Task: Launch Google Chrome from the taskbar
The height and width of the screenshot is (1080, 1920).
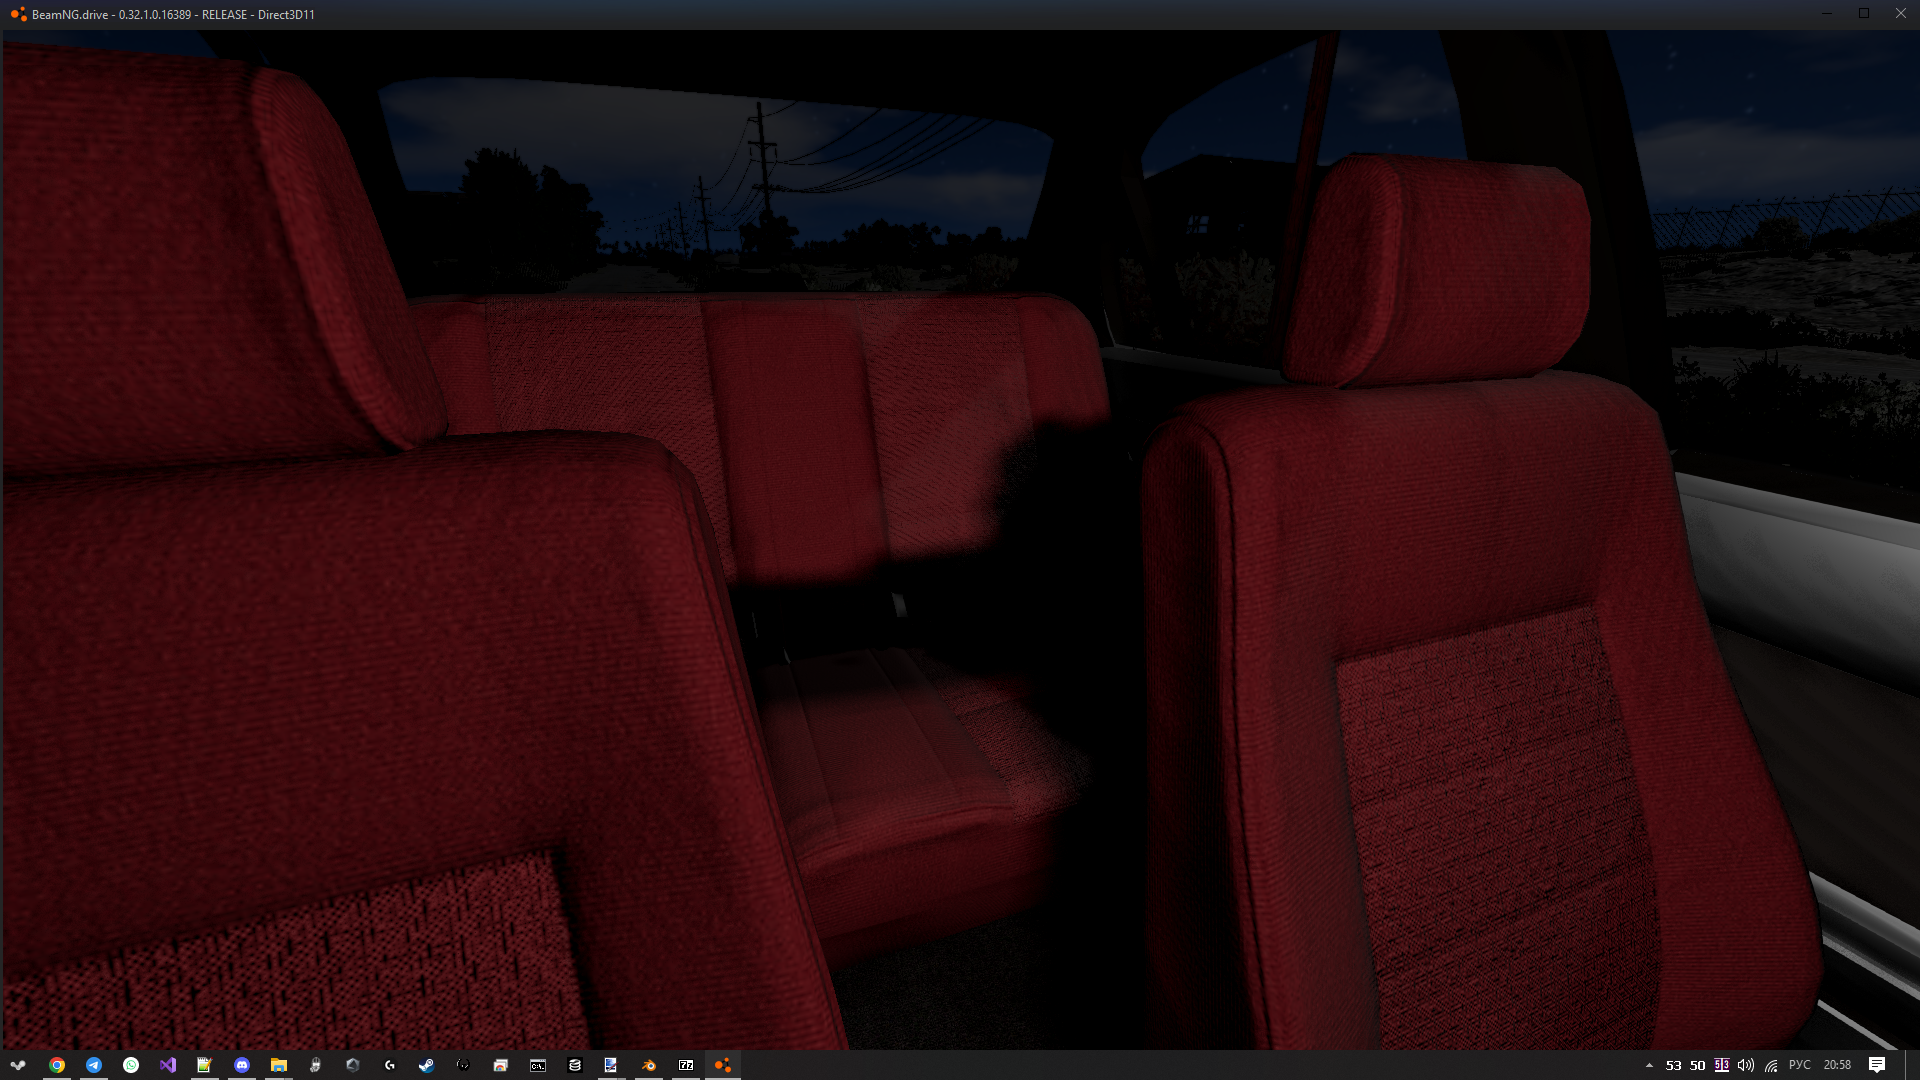Action: point(56,1065)
